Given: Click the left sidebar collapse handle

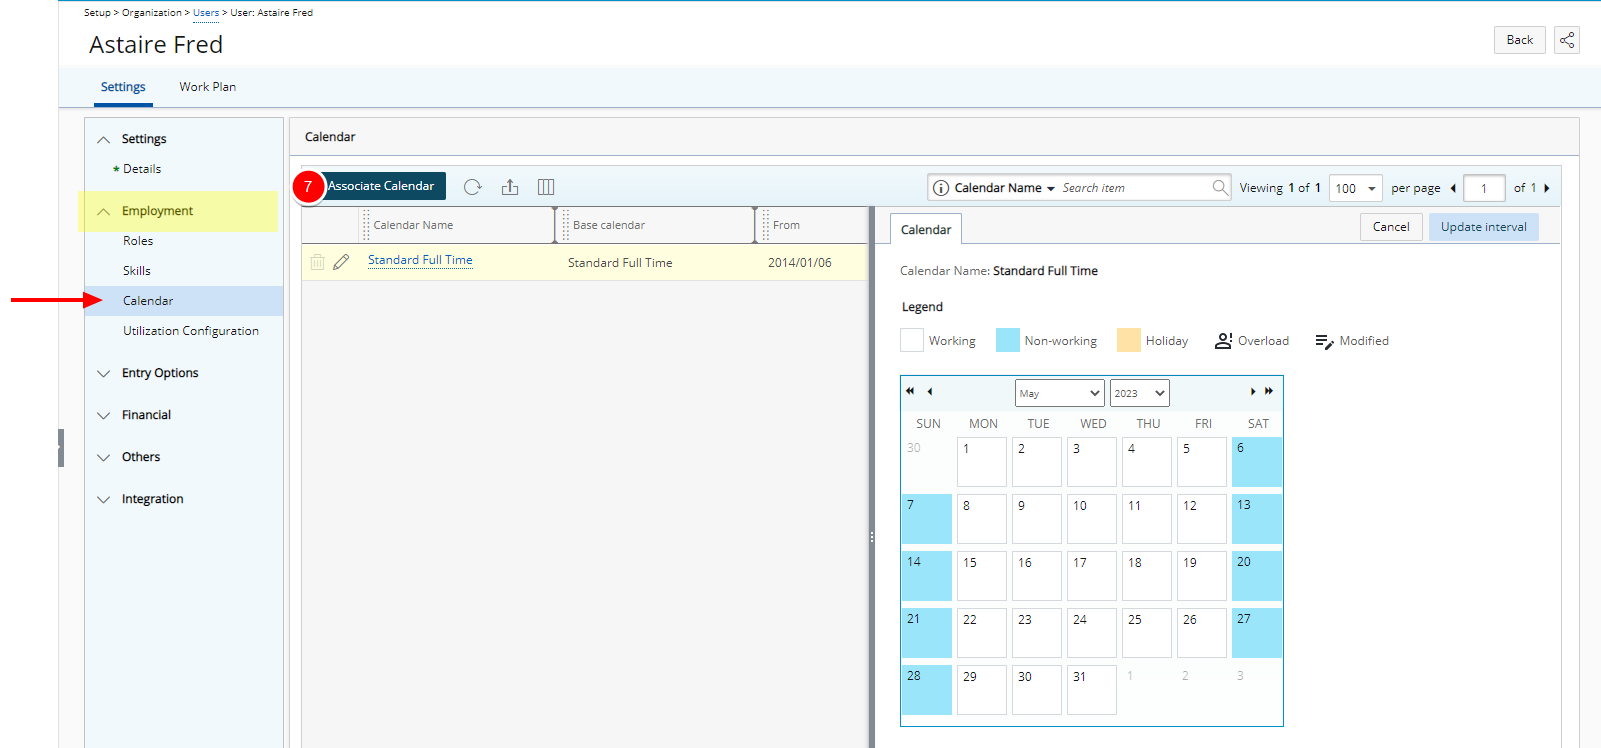Looking at the screenshot, I should (61, 448).
